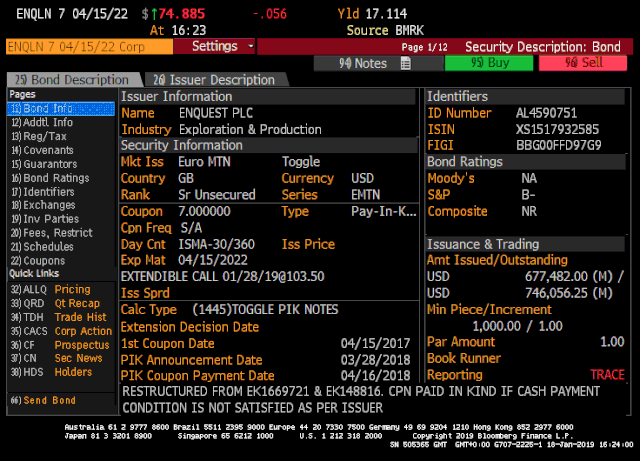Open CF Prospectus quick link

(x=60, y=345)
